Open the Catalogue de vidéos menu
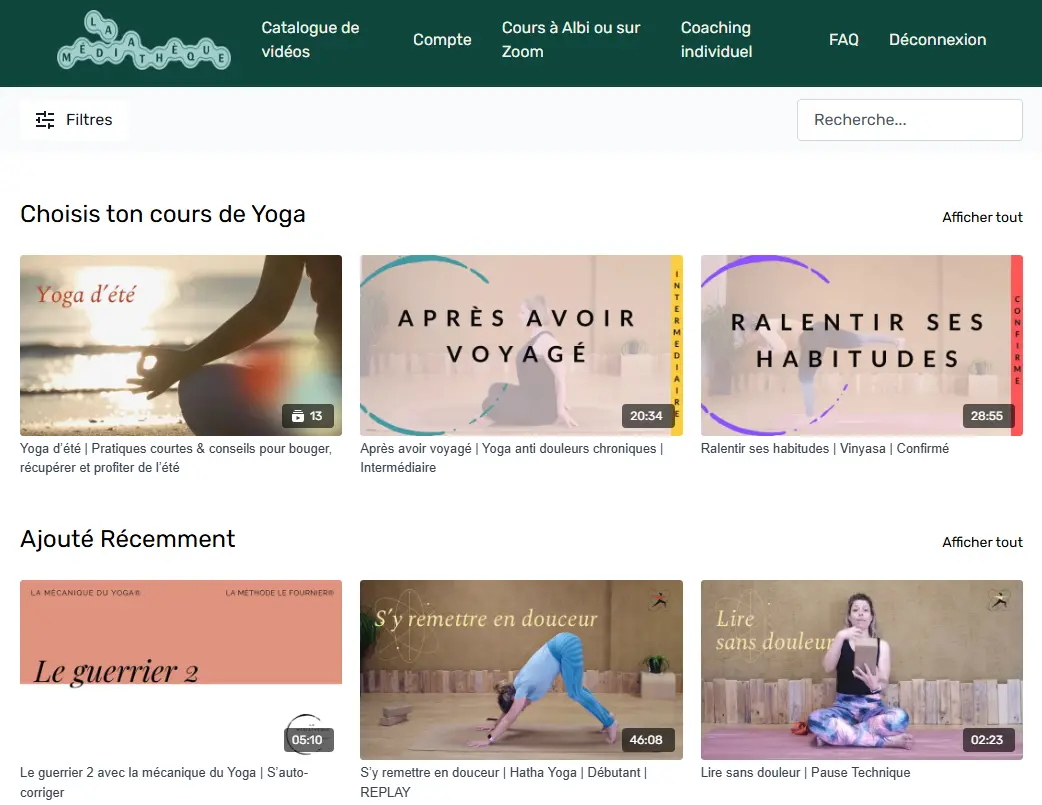1042x805 pixels. point(310,39)
